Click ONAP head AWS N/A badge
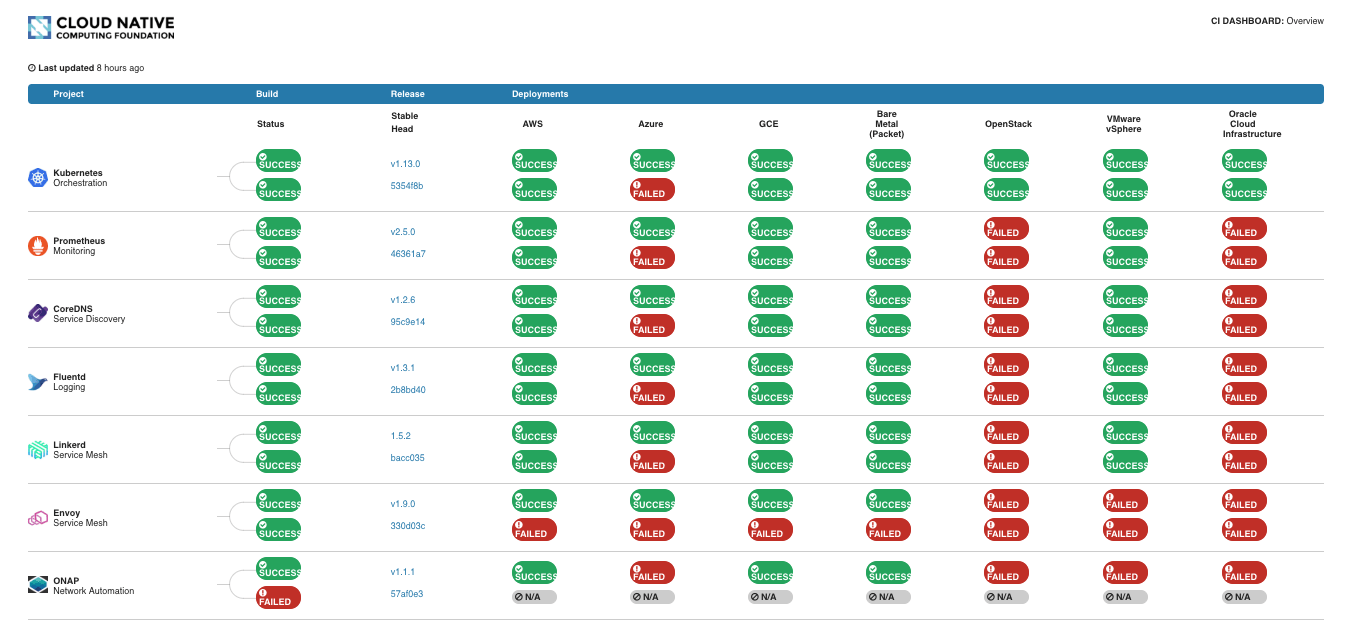This screenshot has width=1349, height=635. [534, 597]
